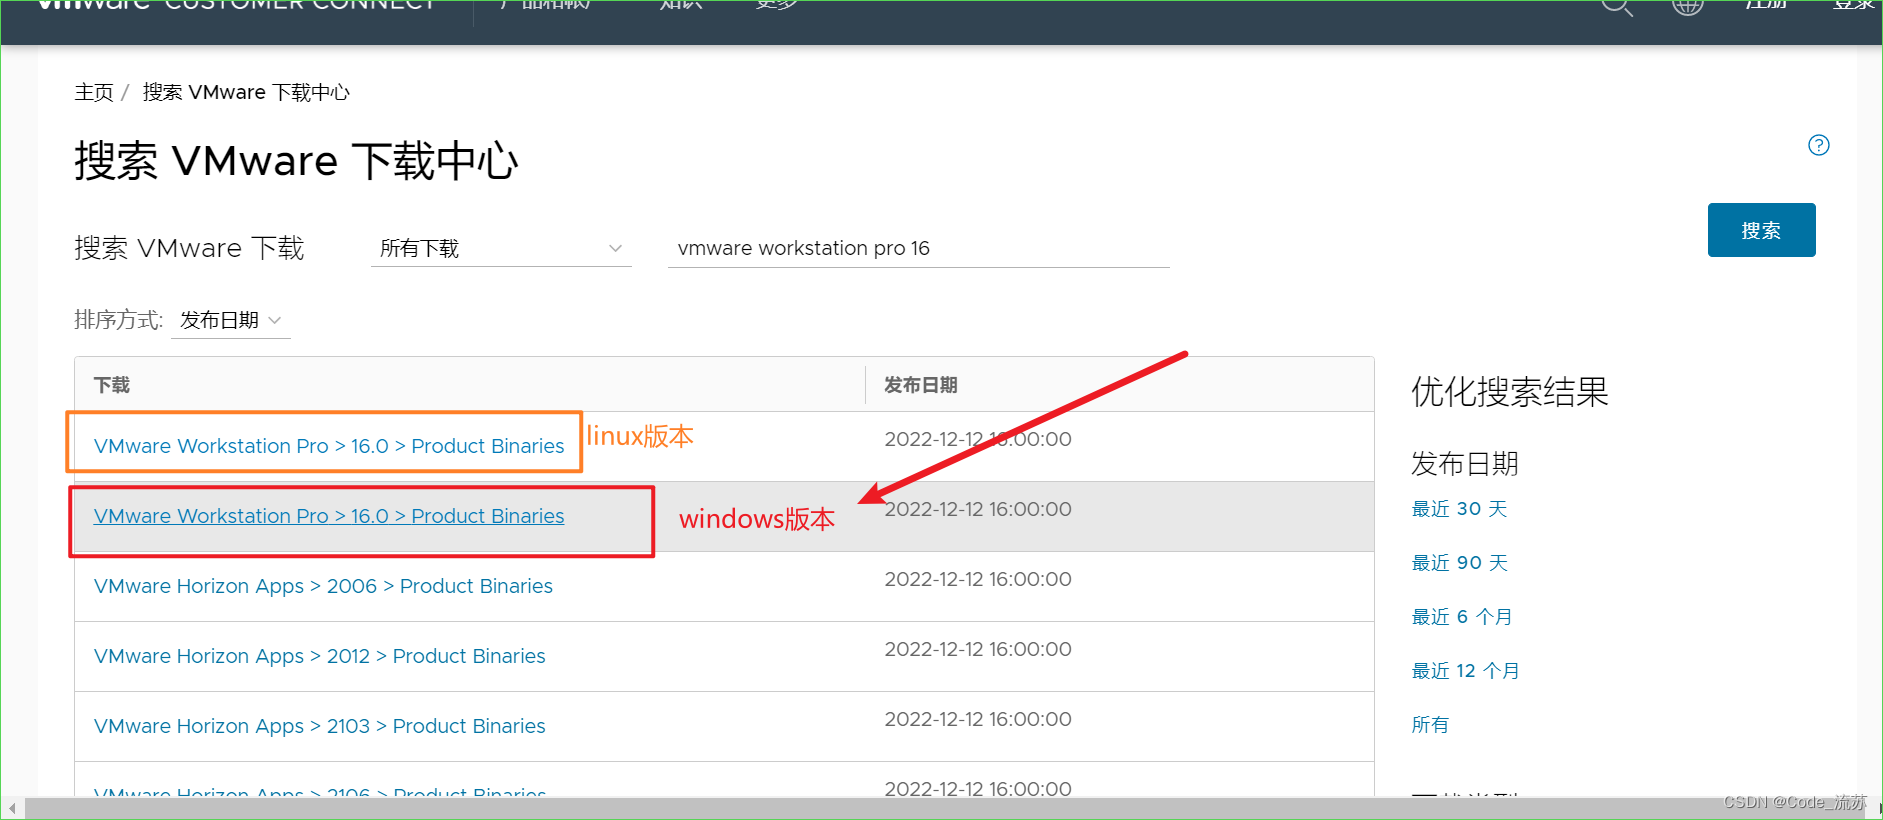Open the globe language icon in top navigation

pyautogui.click(x=1688, y=8)
